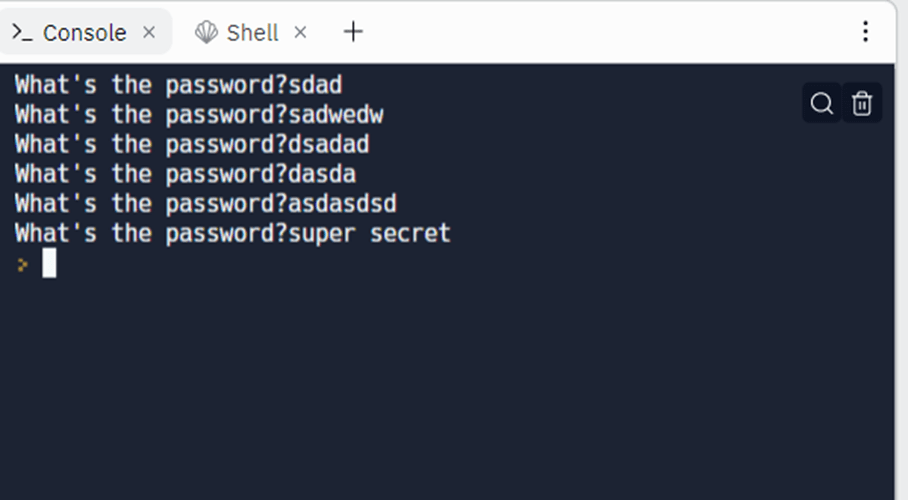
Task: Click the output line ending "sadwedw"
Action: [198, 114]
